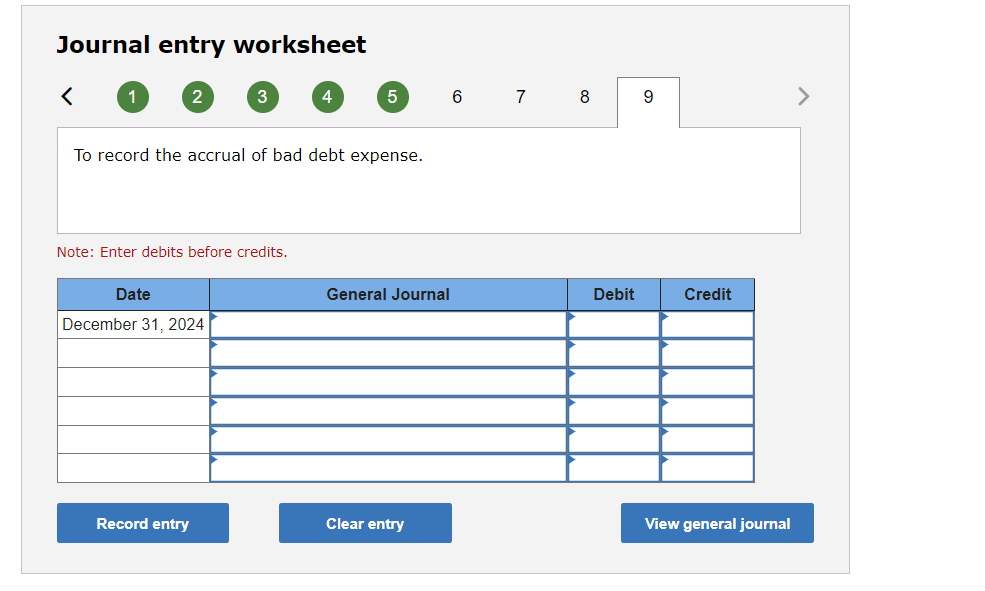Select General Journal account on December 31 row
985x591 pixels.
(x=388, y=325)
